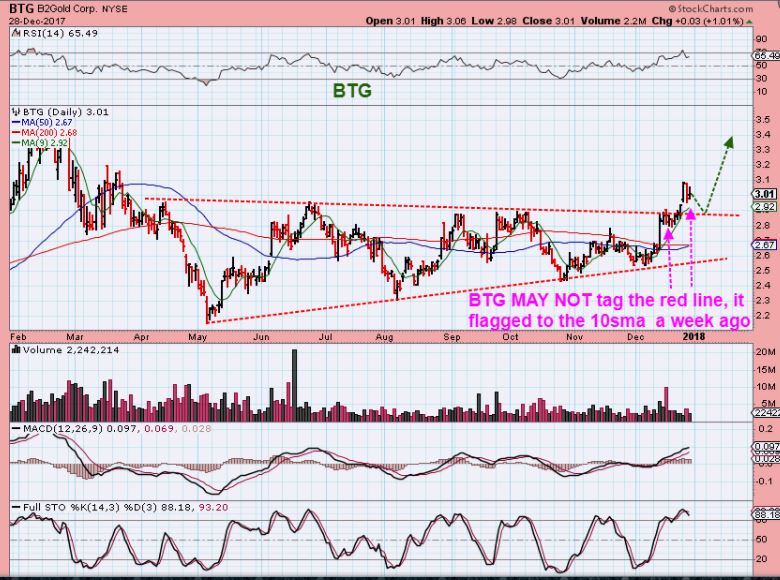Screen dimensions: 780x580
Task: Click the 20M volume axis label
Action: 765,352
